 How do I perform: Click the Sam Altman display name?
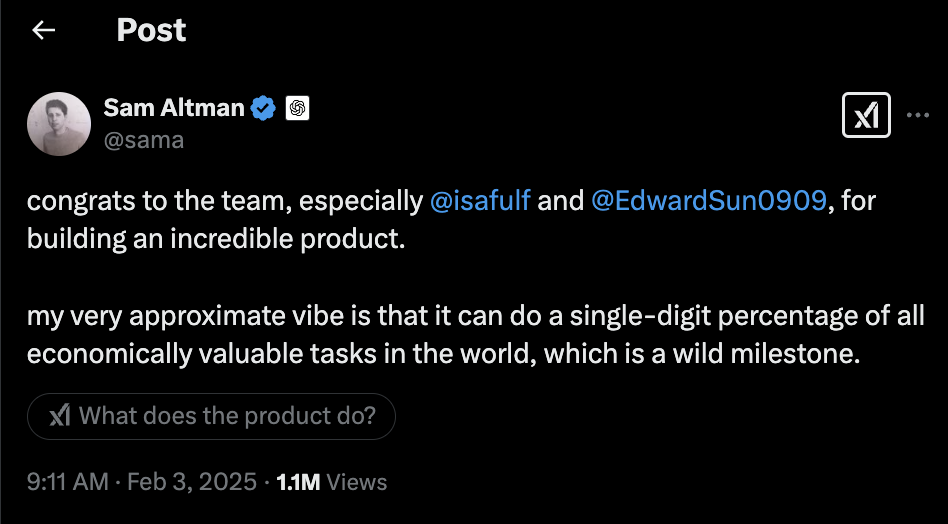pos(173,108)
